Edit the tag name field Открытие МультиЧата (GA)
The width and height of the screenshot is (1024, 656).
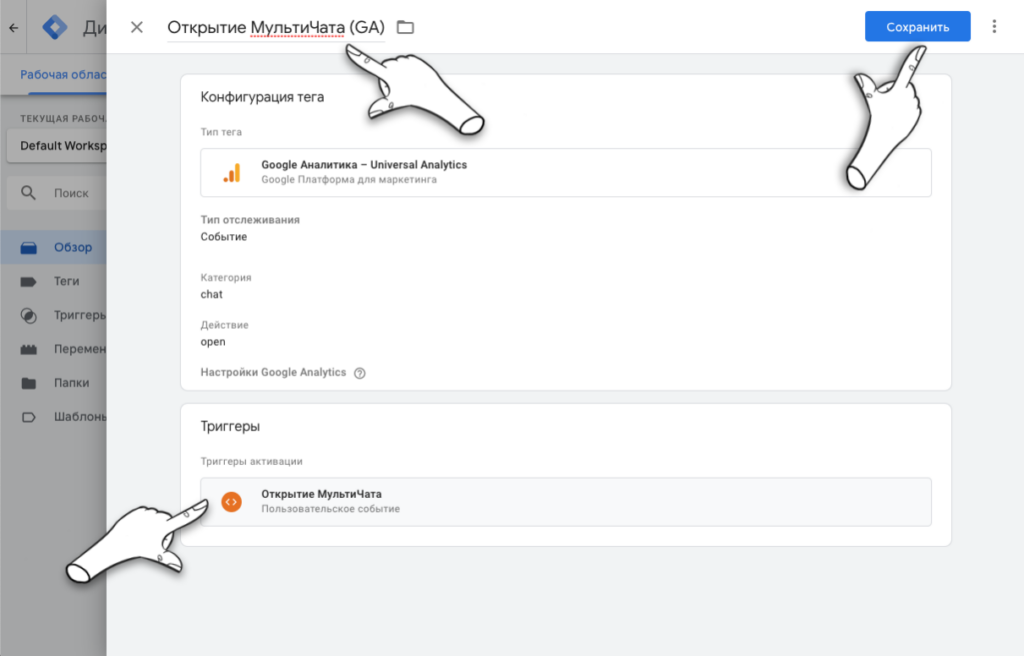(275, 27)
